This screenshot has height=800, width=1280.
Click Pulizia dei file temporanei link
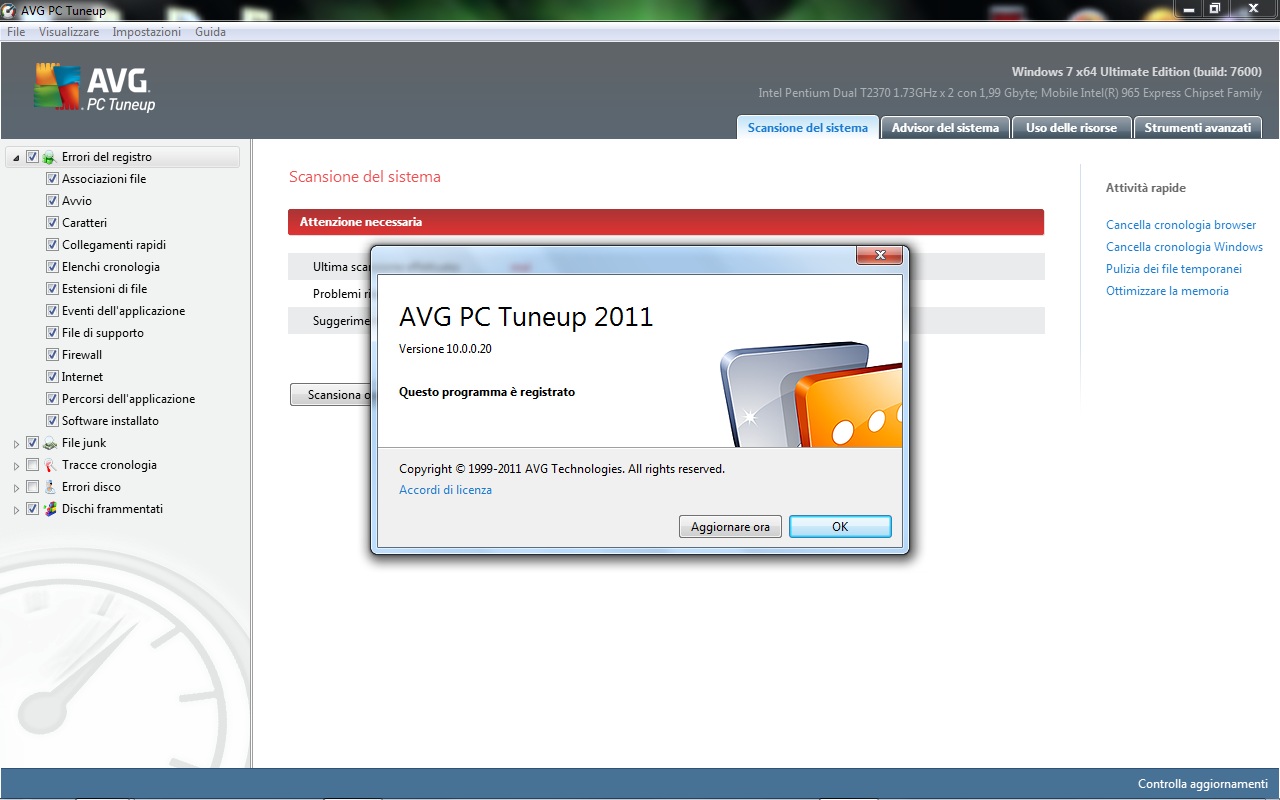coord(1174,269)
